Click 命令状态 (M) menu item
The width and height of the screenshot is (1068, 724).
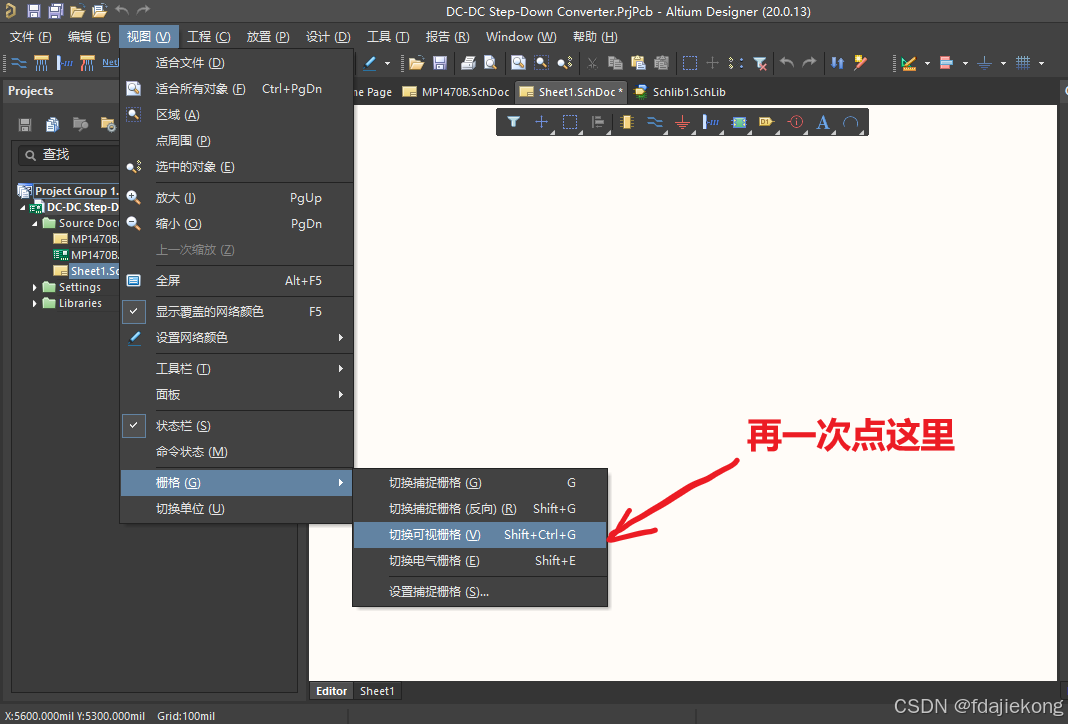(x=236, y=452)
